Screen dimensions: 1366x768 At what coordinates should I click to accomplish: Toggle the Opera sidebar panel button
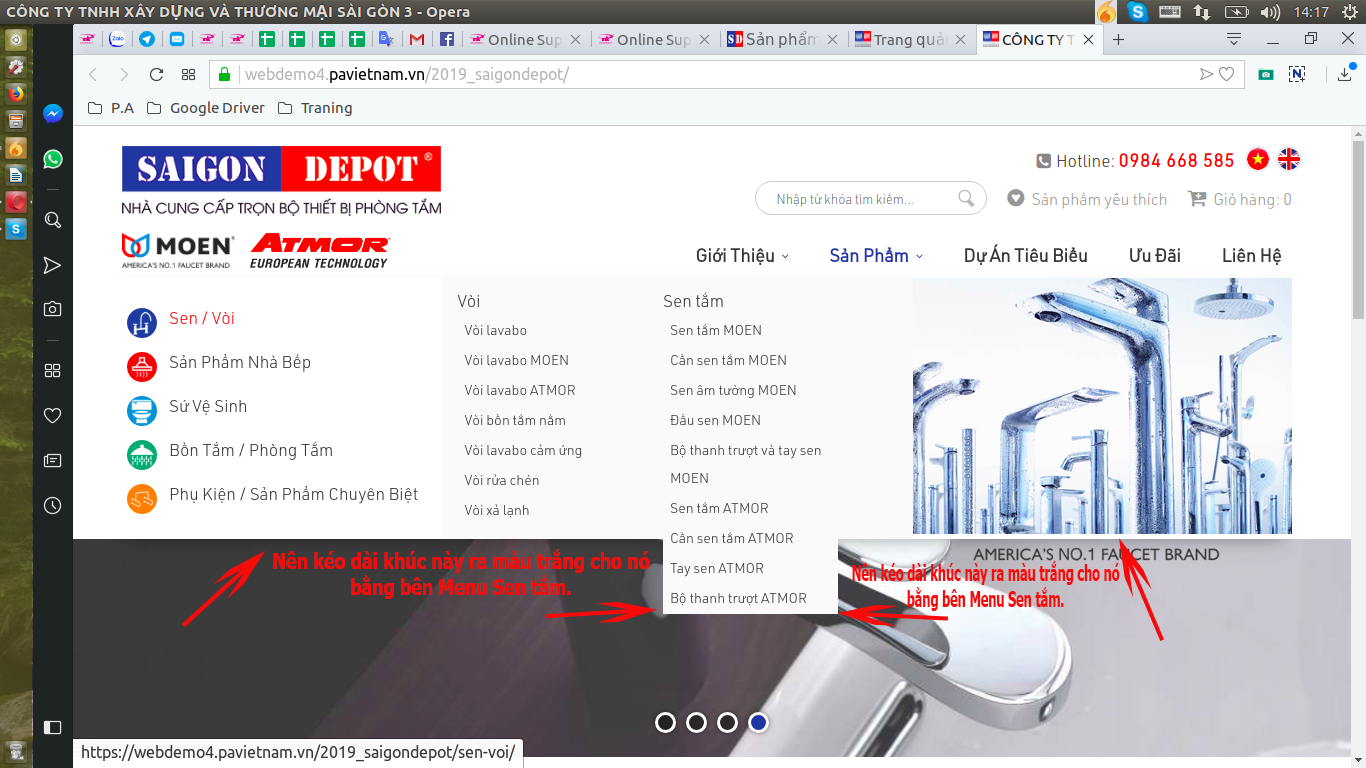coord(53,727)
